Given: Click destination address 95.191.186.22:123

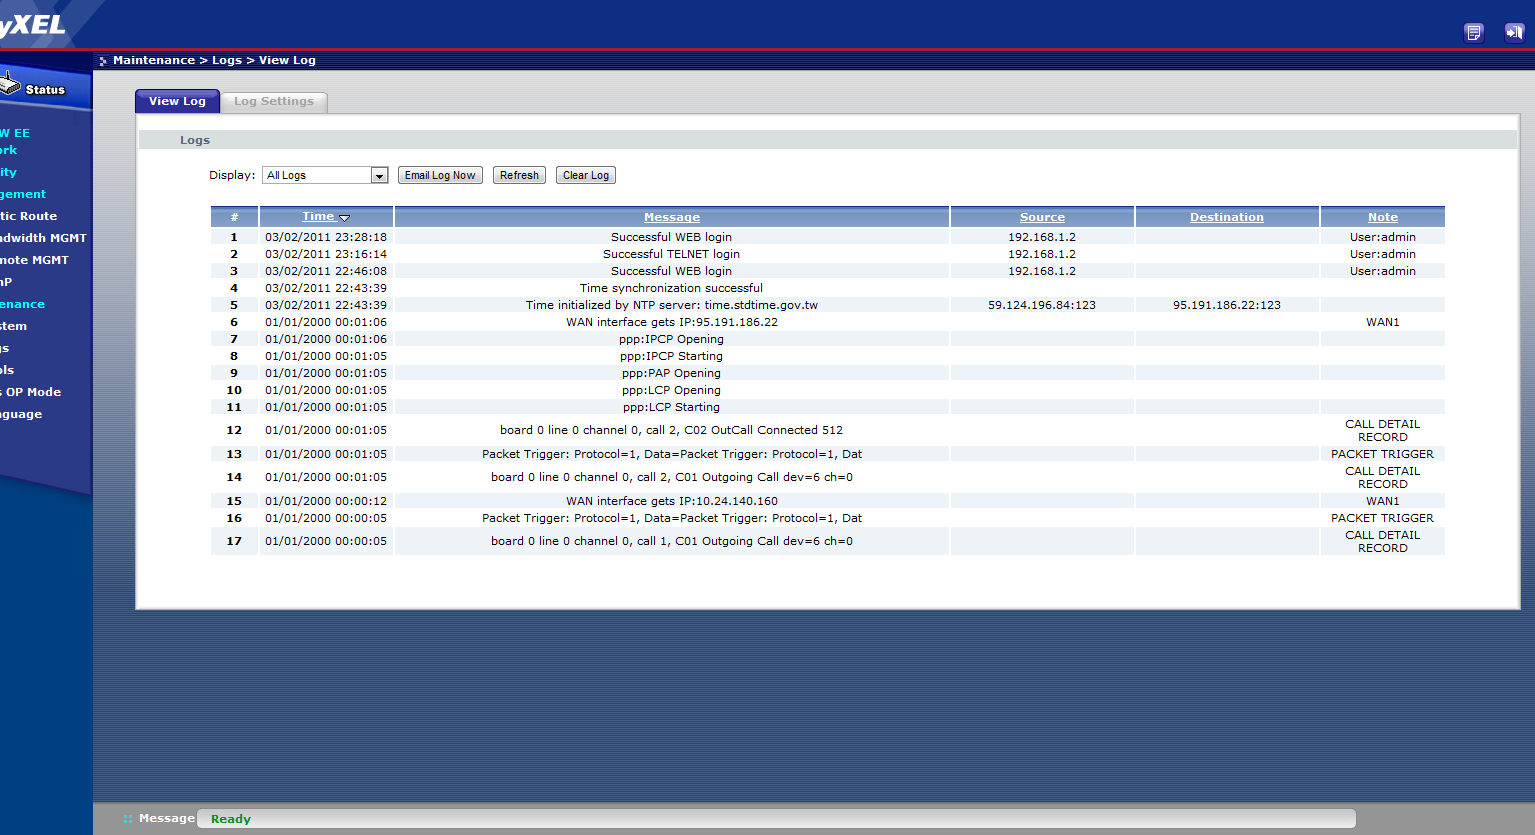Looking at the screenshot, I should click(1227, 305).
